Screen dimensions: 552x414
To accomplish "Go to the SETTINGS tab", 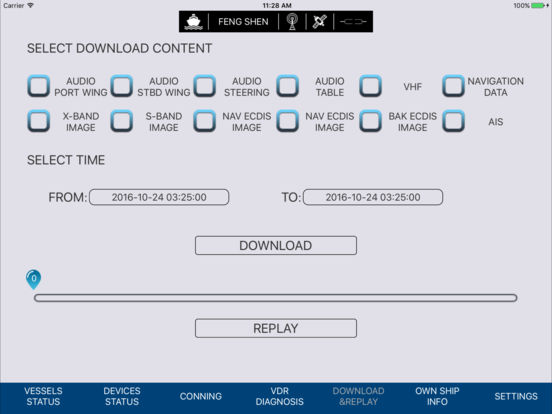I will tap(516, 396).
